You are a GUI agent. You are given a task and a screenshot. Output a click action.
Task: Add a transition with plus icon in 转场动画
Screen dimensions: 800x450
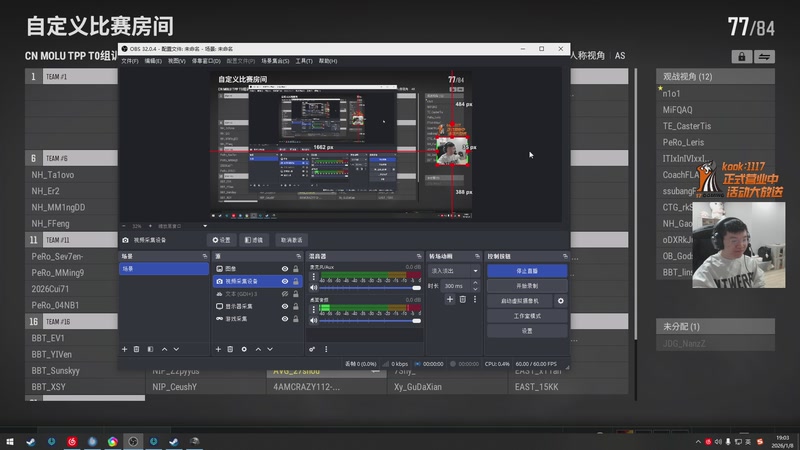click(x=449, y=299)
